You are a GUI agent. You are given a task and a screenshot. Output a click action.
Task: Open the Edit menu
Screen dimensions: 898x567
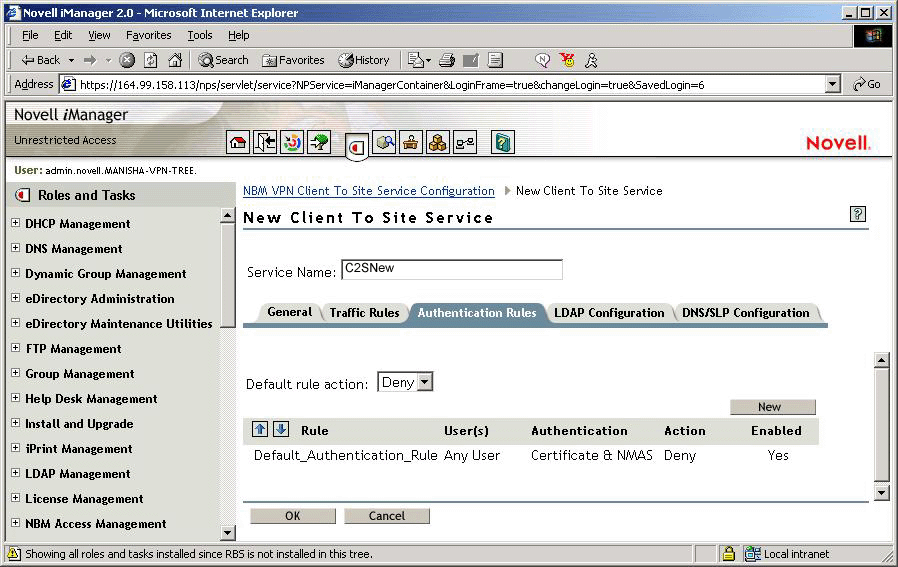coord(63,36)
